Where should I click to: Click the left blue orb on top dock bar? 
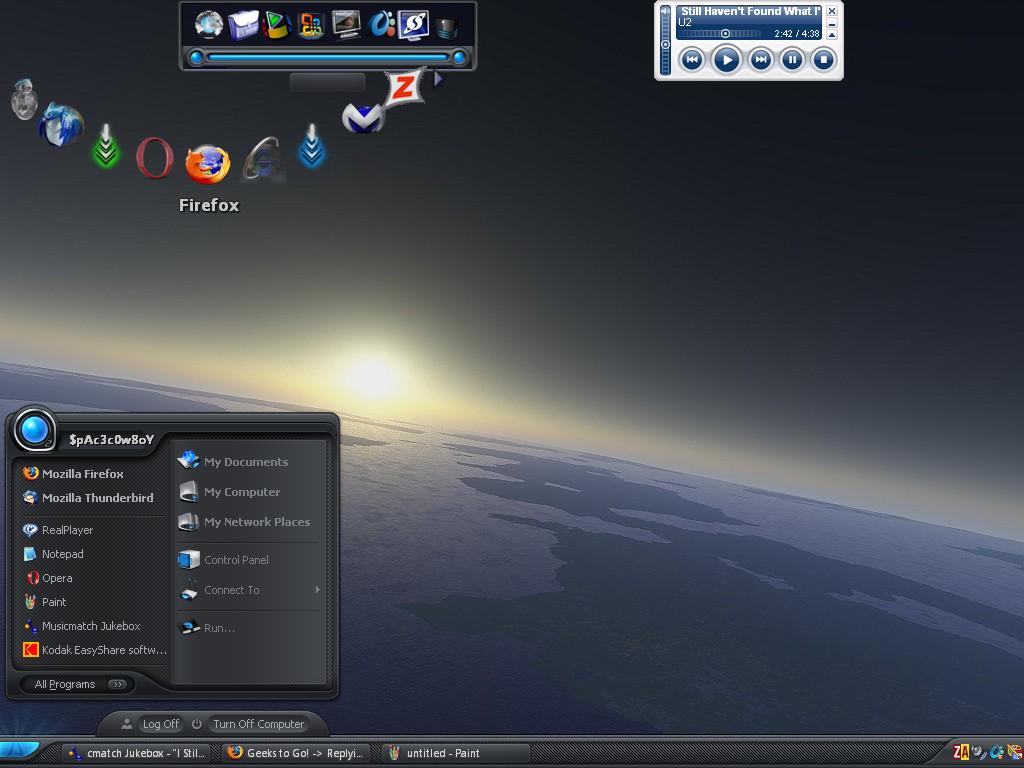196,57
